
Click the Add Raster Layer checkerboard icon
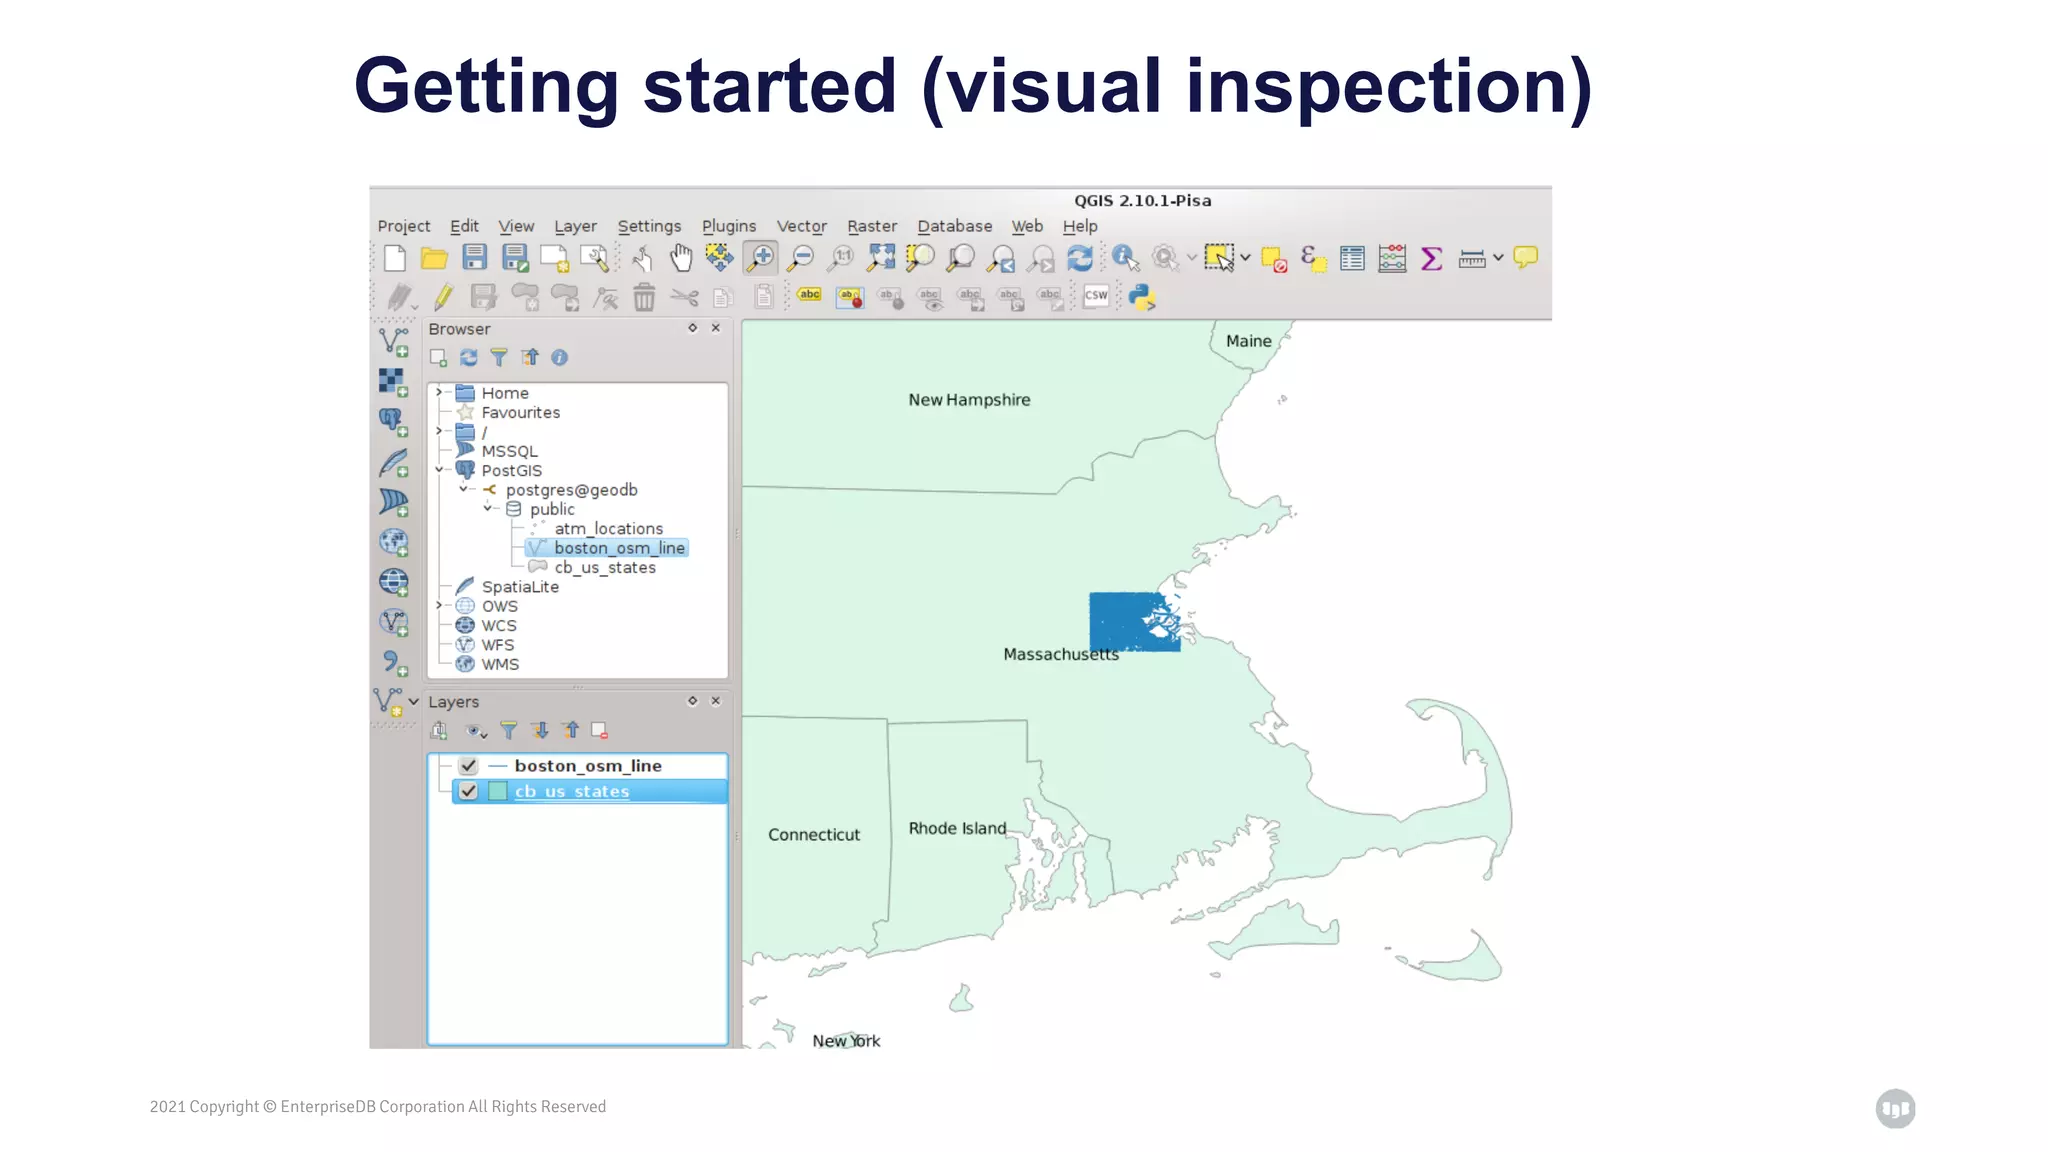pyautogui.click(x=393, y=382)
